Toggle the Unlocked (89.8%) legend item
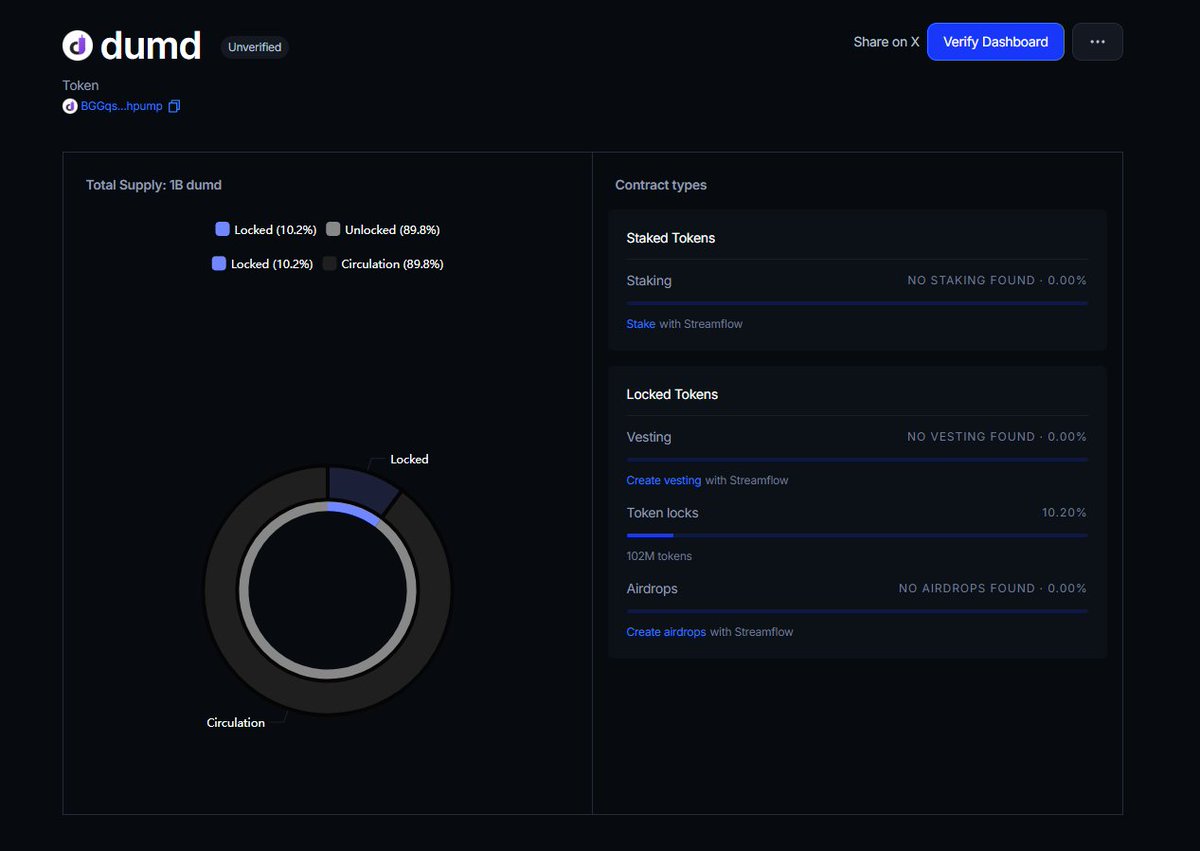The width and height of the screenshot is (1200, 851). pos(383,230)
